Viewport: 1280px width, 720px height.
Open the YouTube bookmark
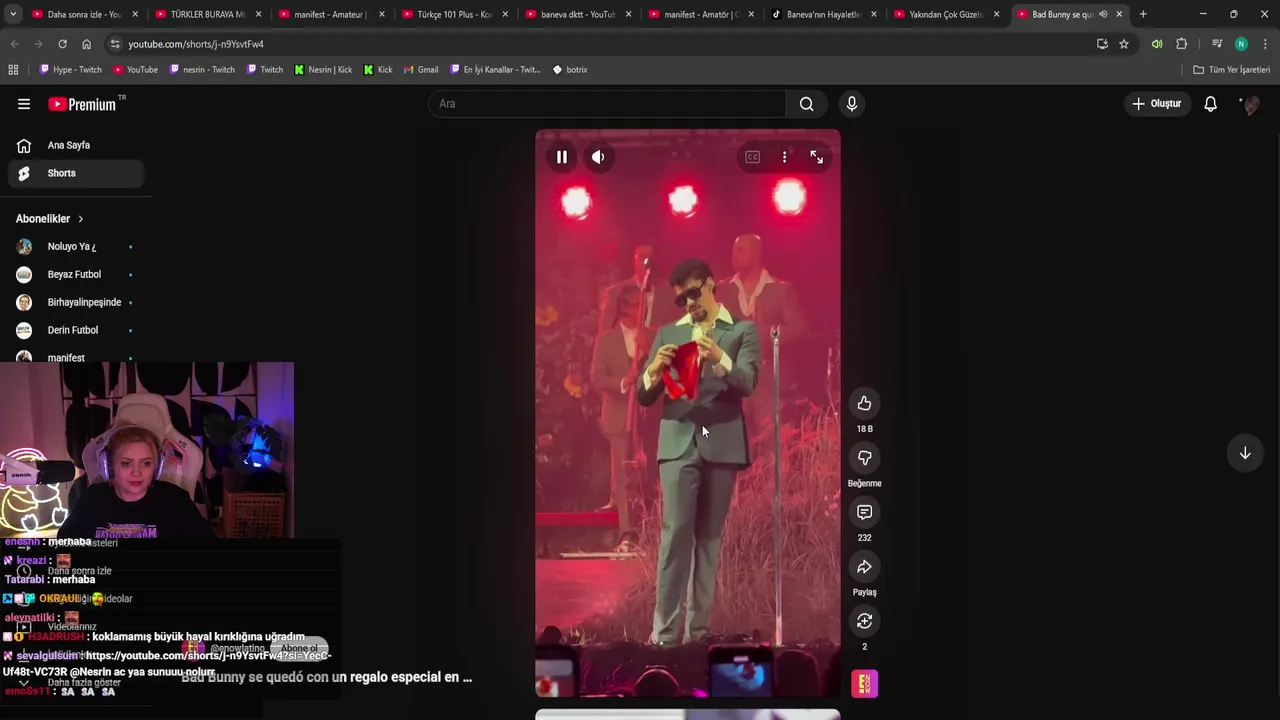coord(135,70)
